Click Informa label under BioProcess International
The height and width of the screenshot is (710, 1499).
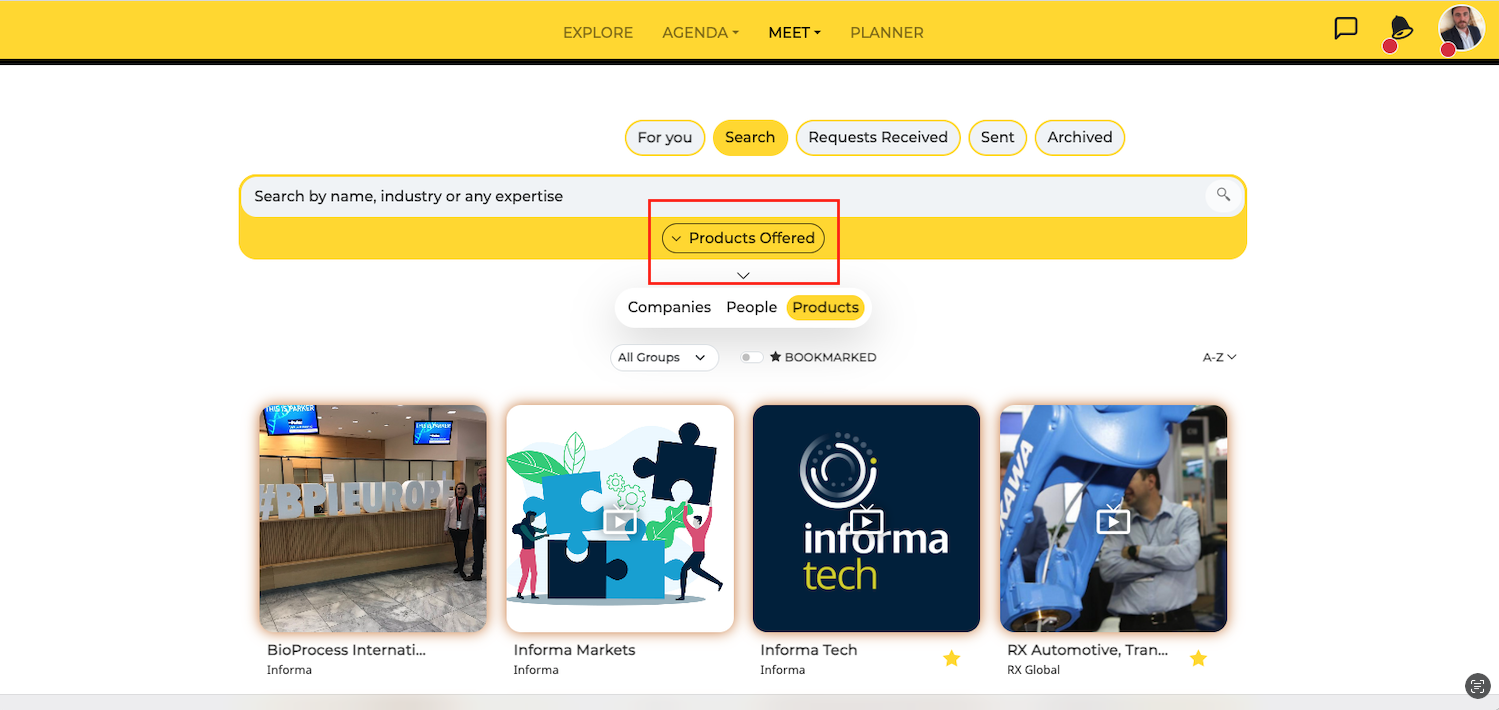point(289,670)
